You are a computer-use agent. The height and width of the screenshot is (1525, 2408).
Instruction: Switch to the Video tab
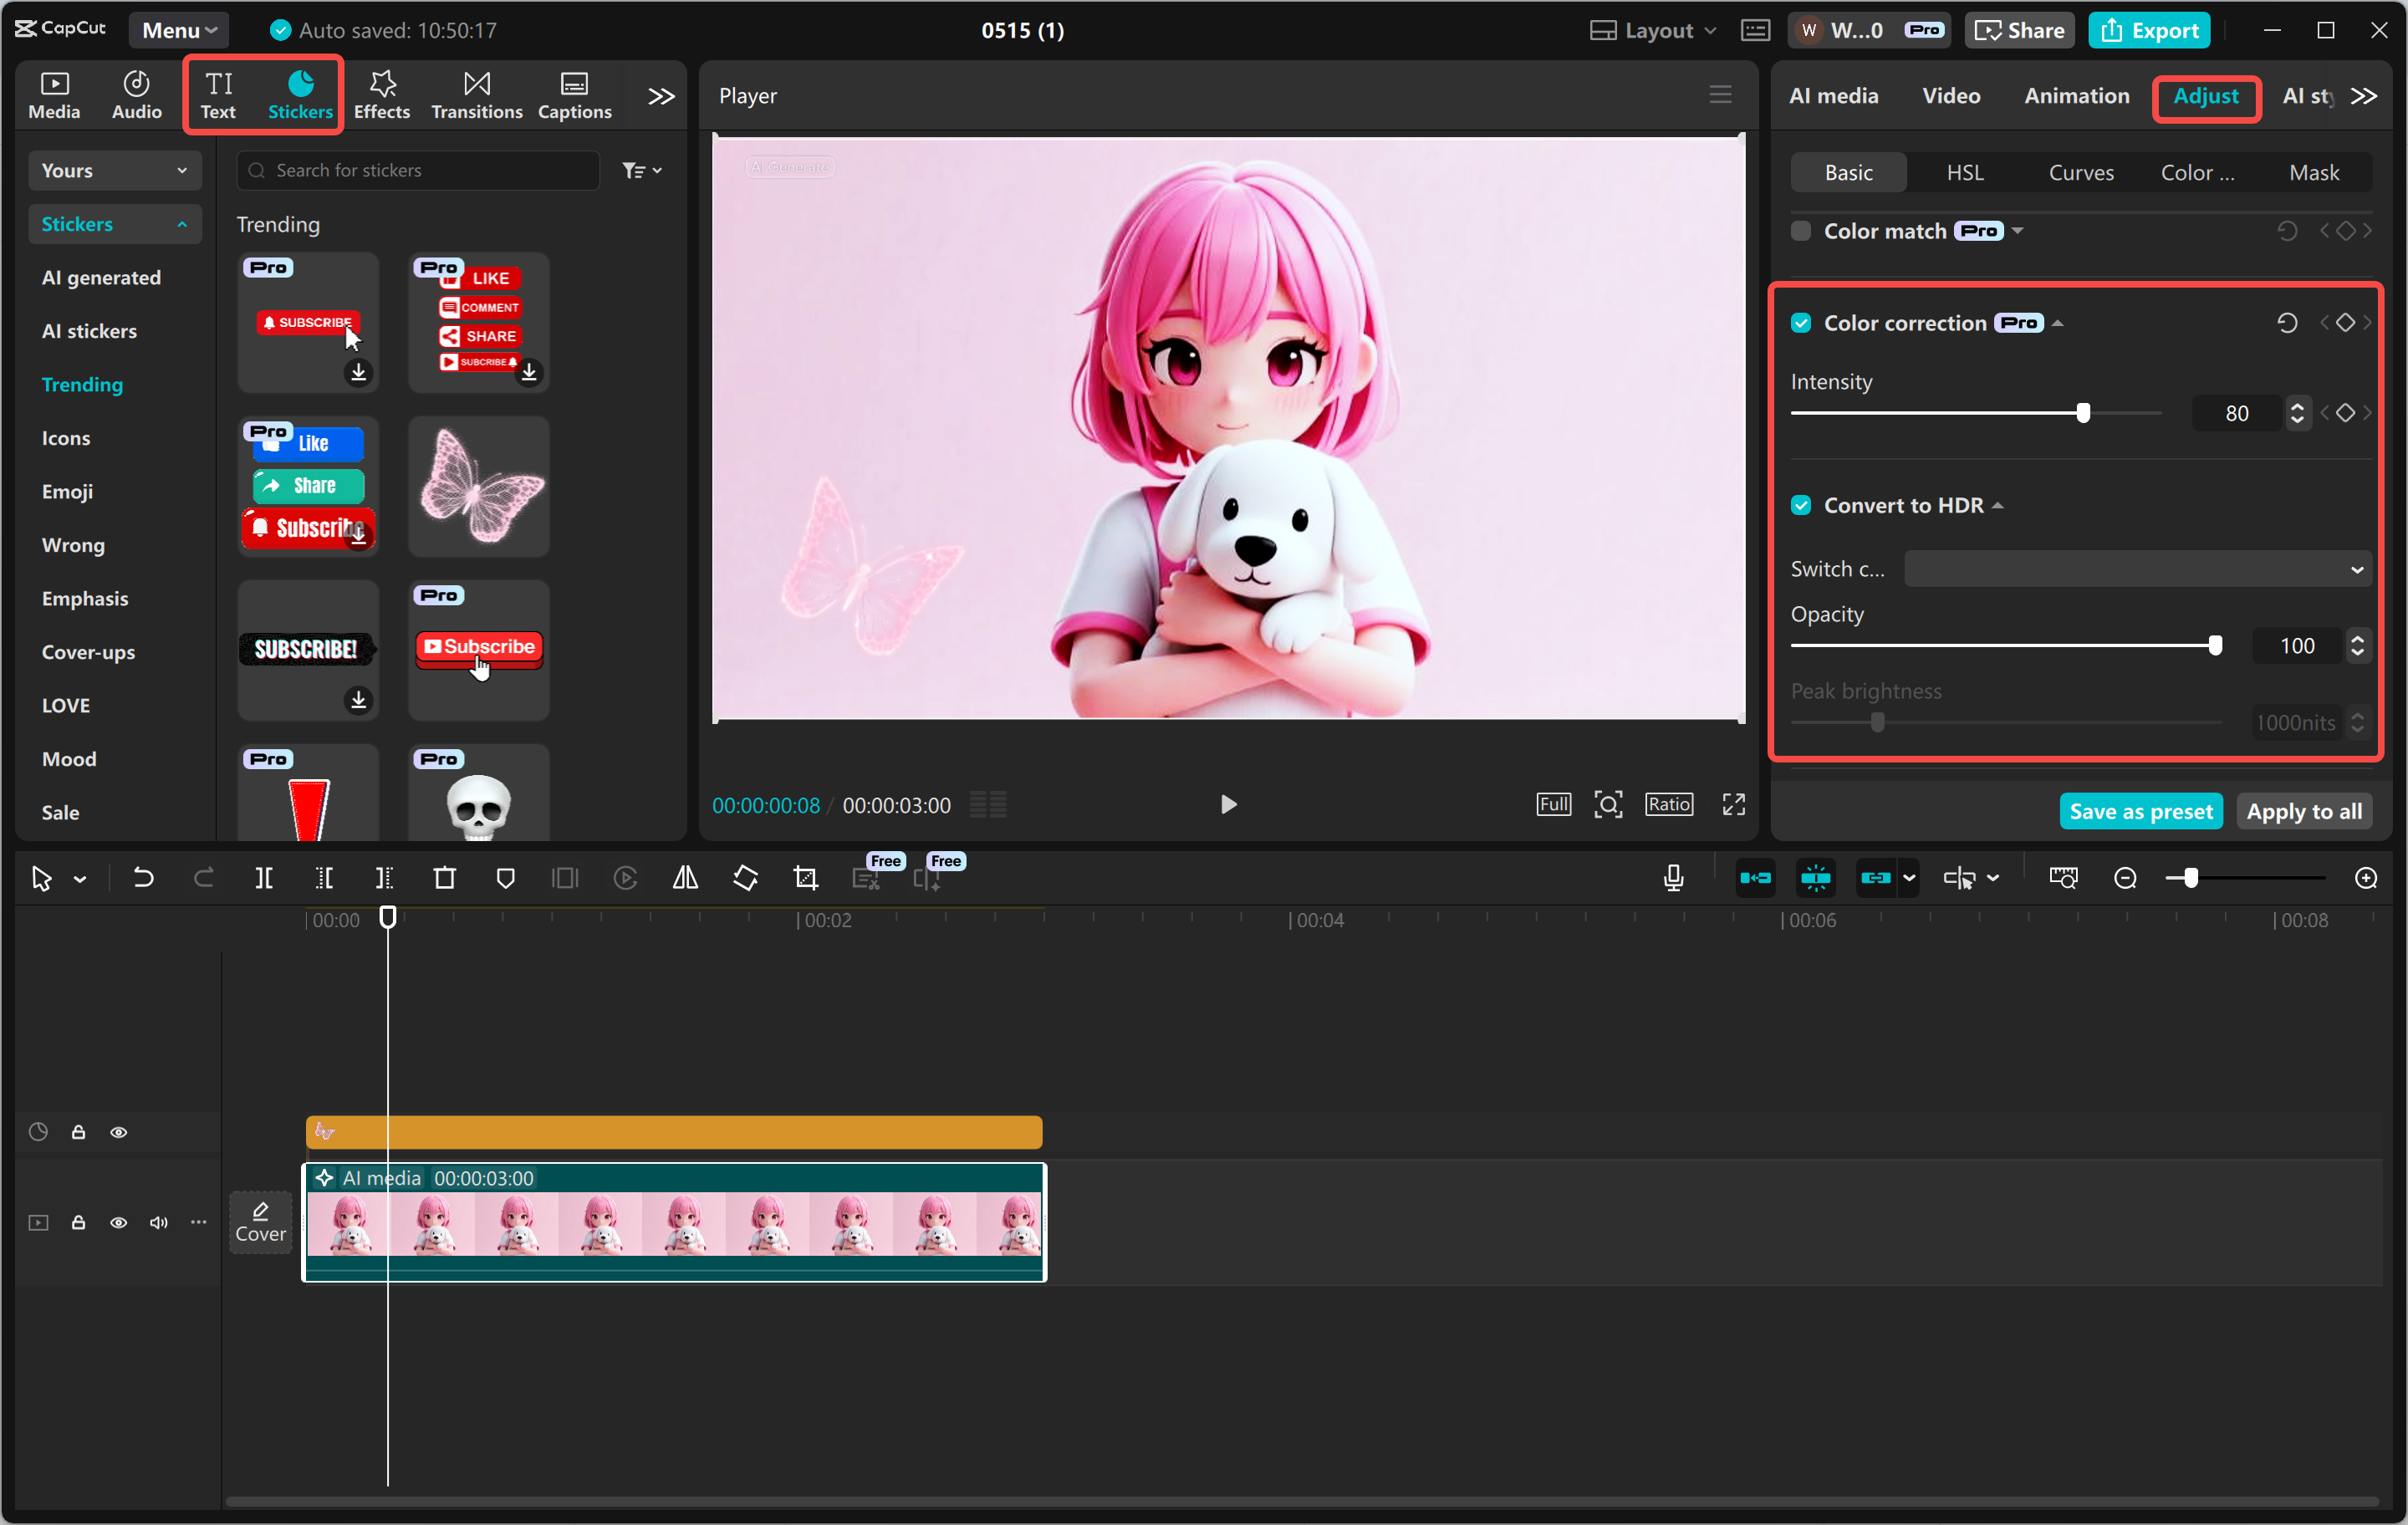(1950, 95)
